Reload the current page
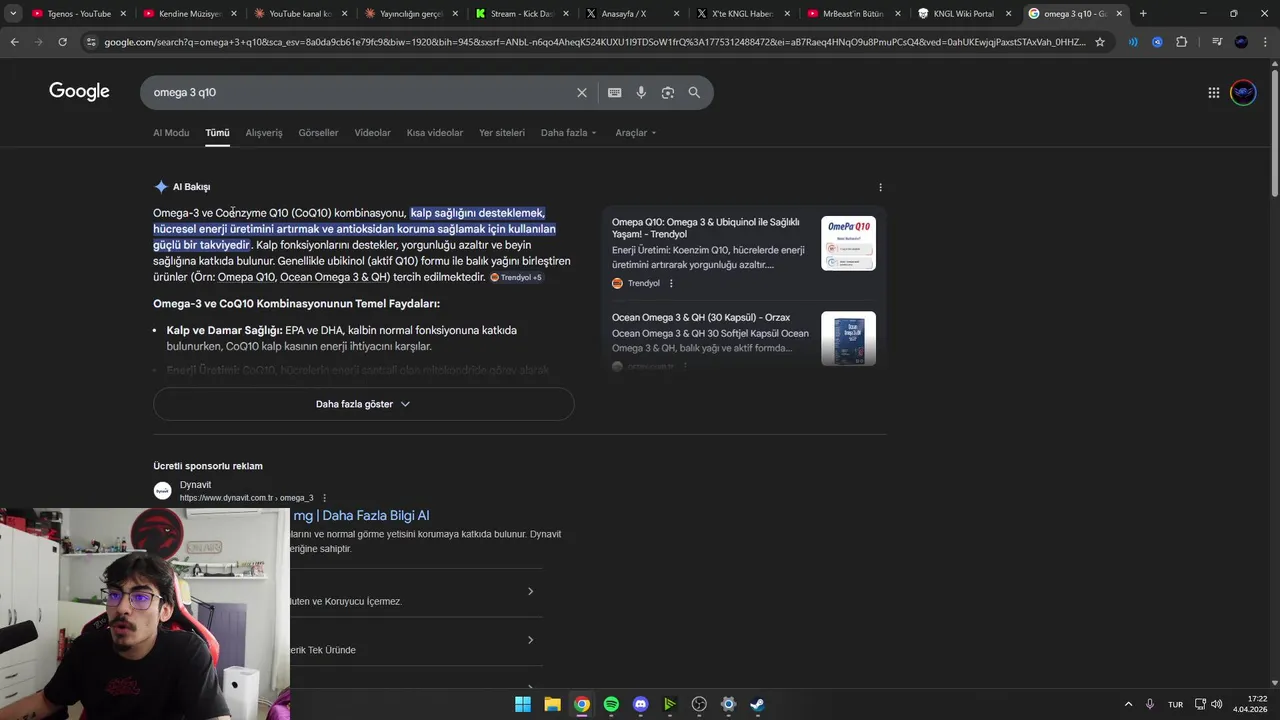This screenshot has height=720, width=1280. point(62,42)
